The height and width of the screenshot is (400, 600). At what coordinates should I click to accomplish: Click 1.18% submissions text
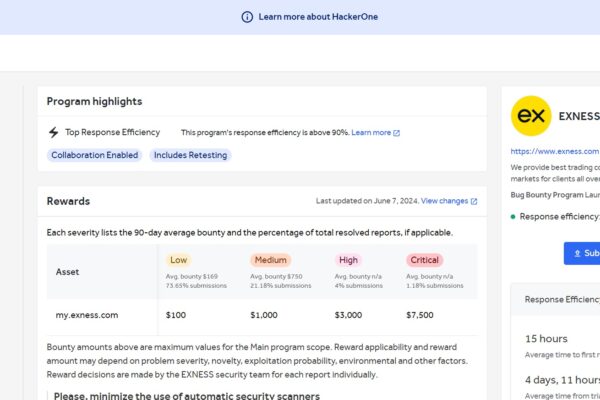pyautogui.click(x=435, y=286)
